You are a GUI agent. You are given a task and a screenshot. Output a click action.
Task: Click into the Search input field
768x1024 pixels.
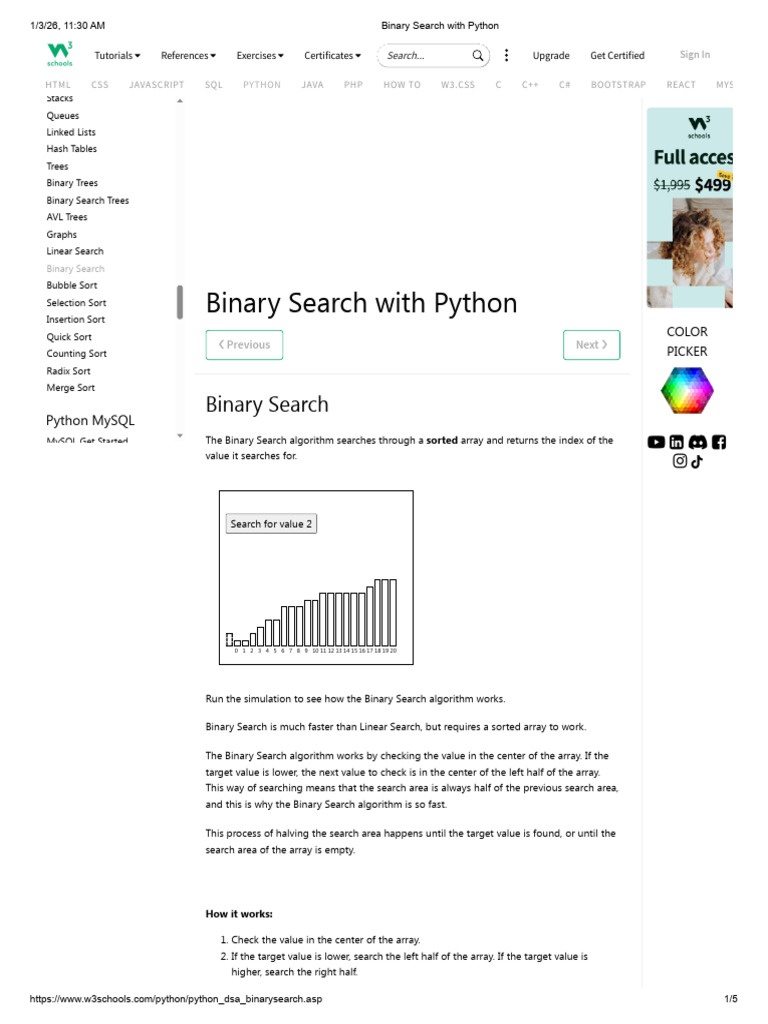[x=426, y=56]
